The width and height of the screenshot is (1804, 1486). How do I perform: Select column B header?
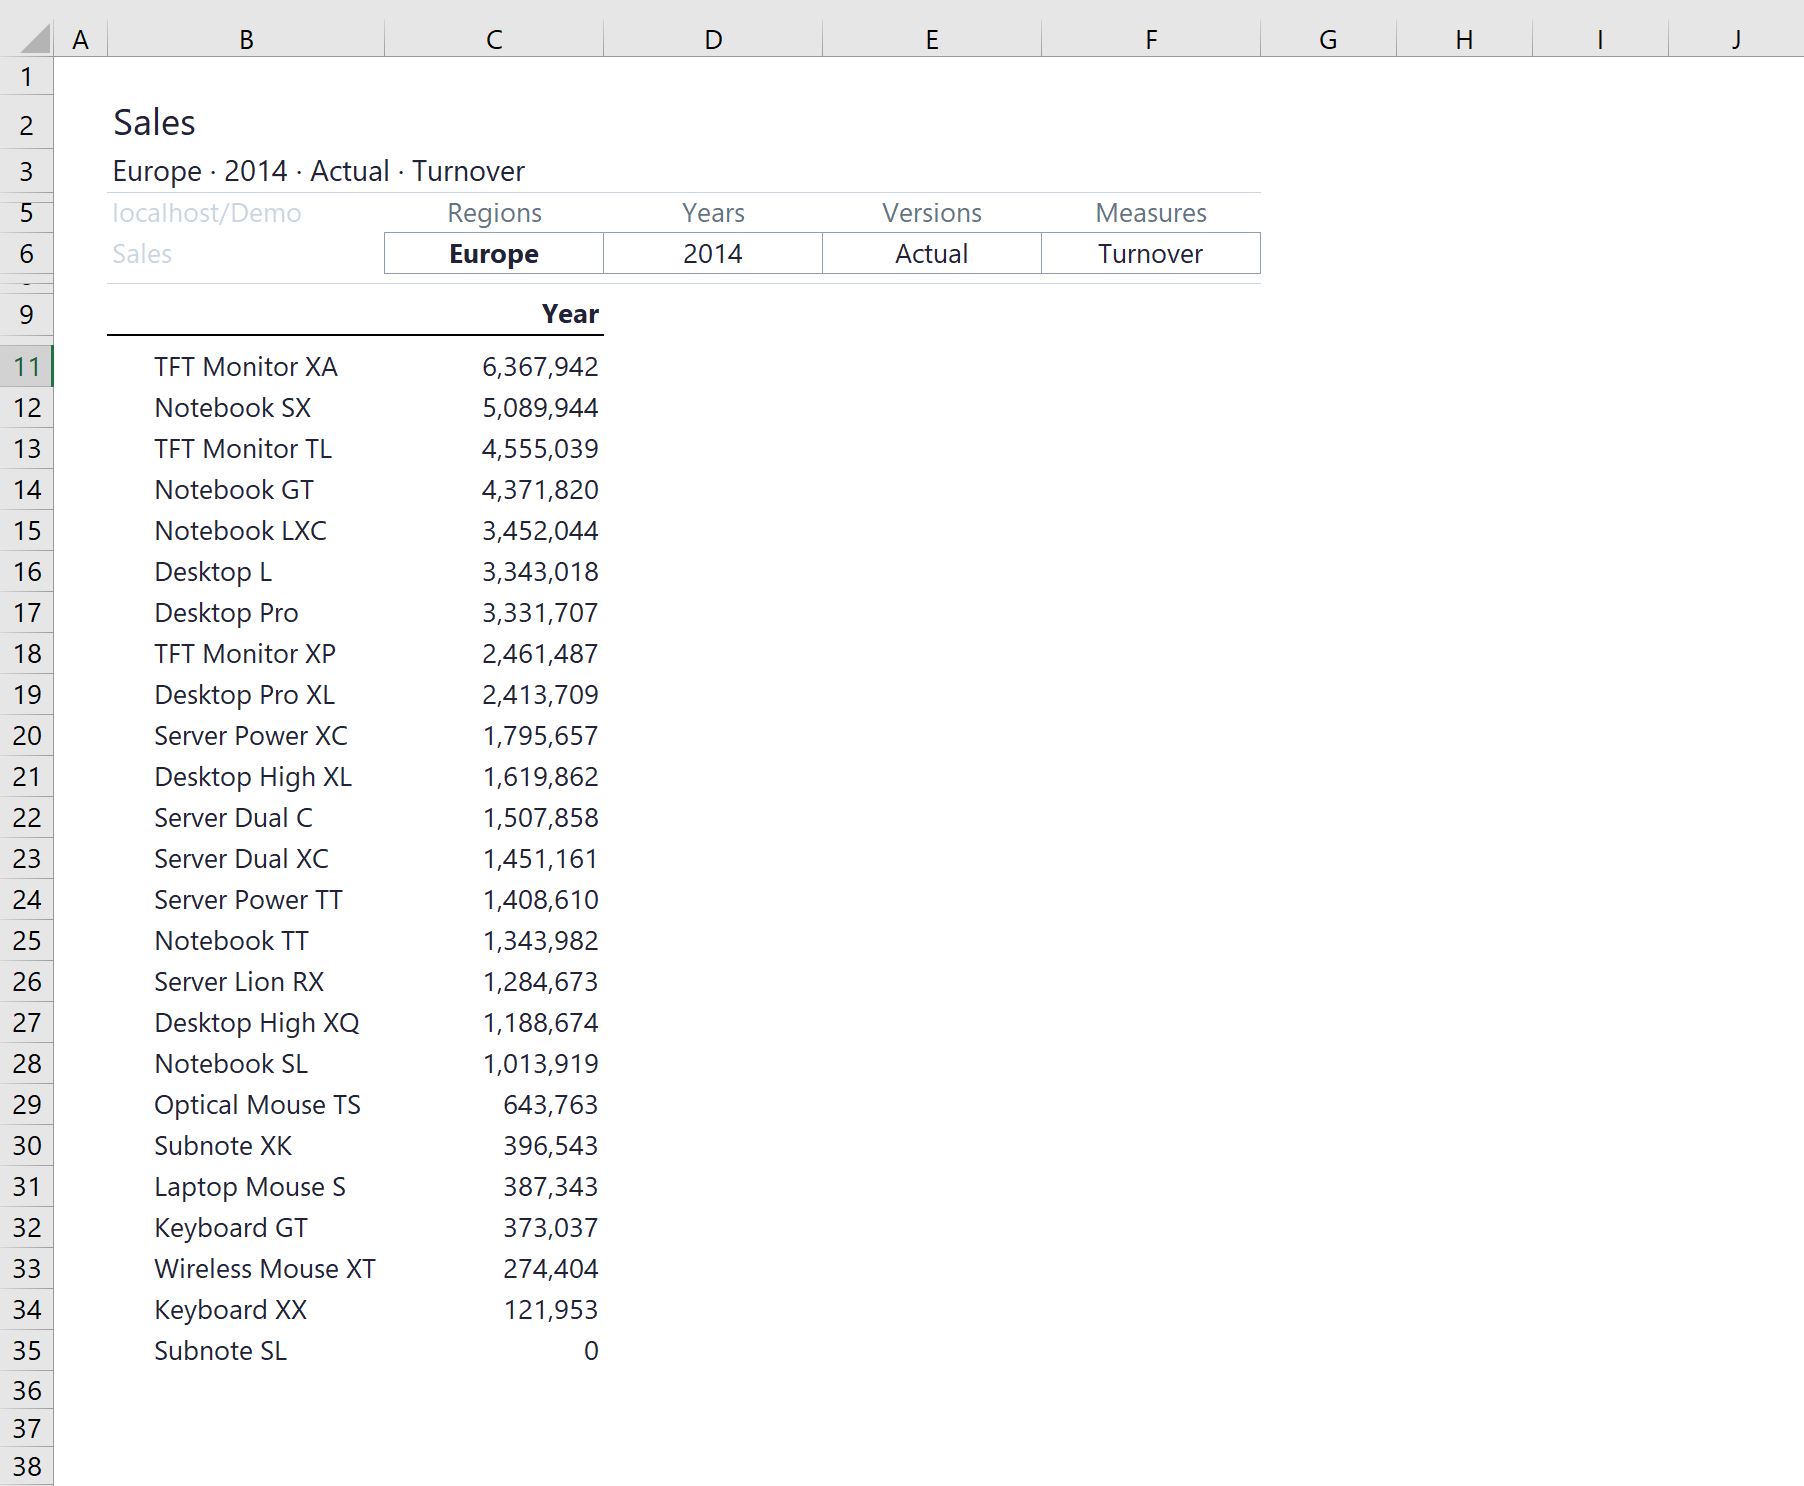pos(246,40)
